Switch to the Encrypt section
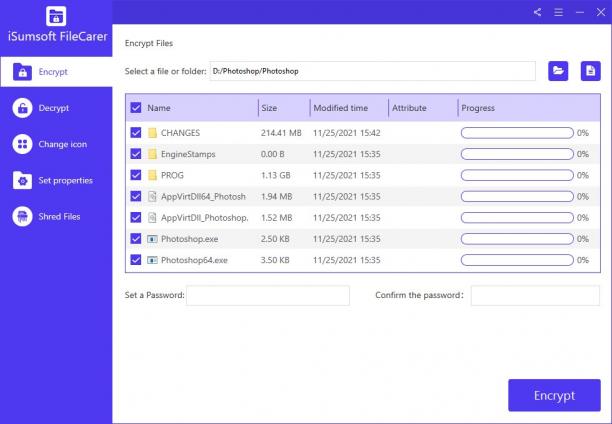The image size is (612, 424). tap(57, 72)
